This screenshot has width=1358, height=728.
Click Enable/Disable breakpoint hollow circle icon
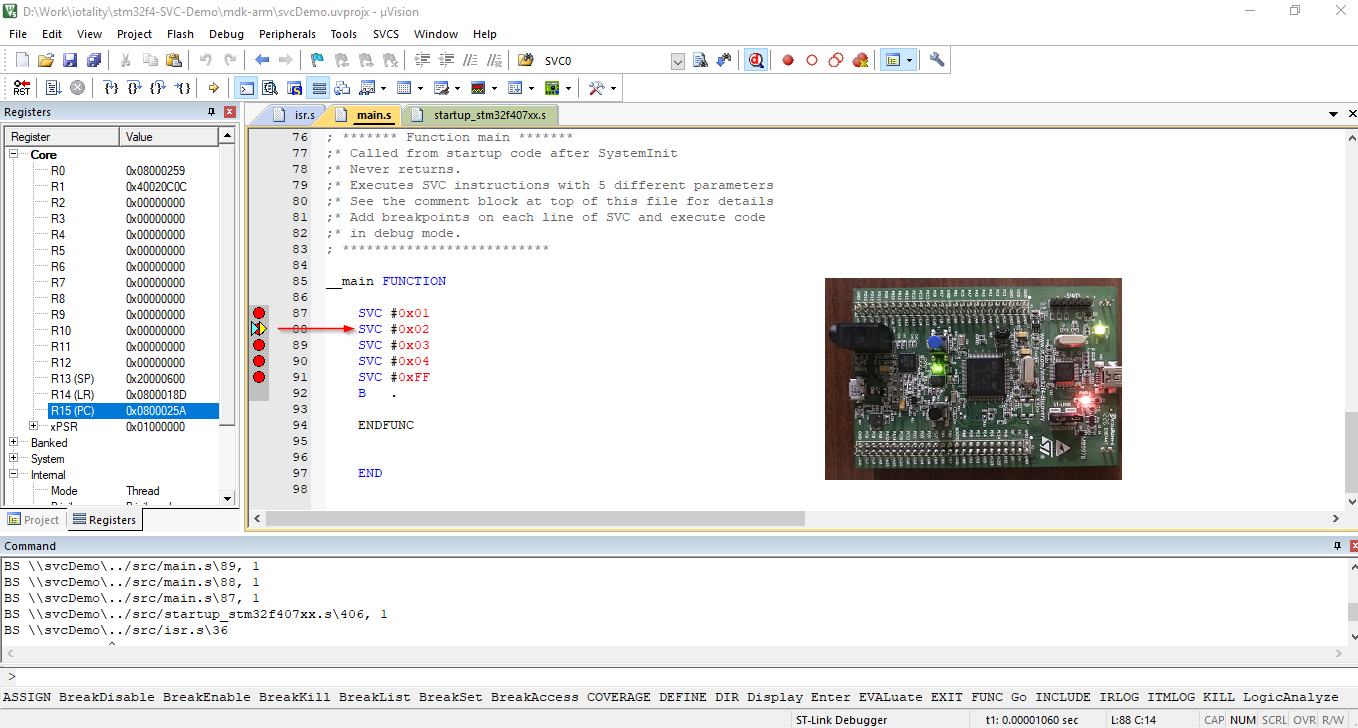(812, 60)
